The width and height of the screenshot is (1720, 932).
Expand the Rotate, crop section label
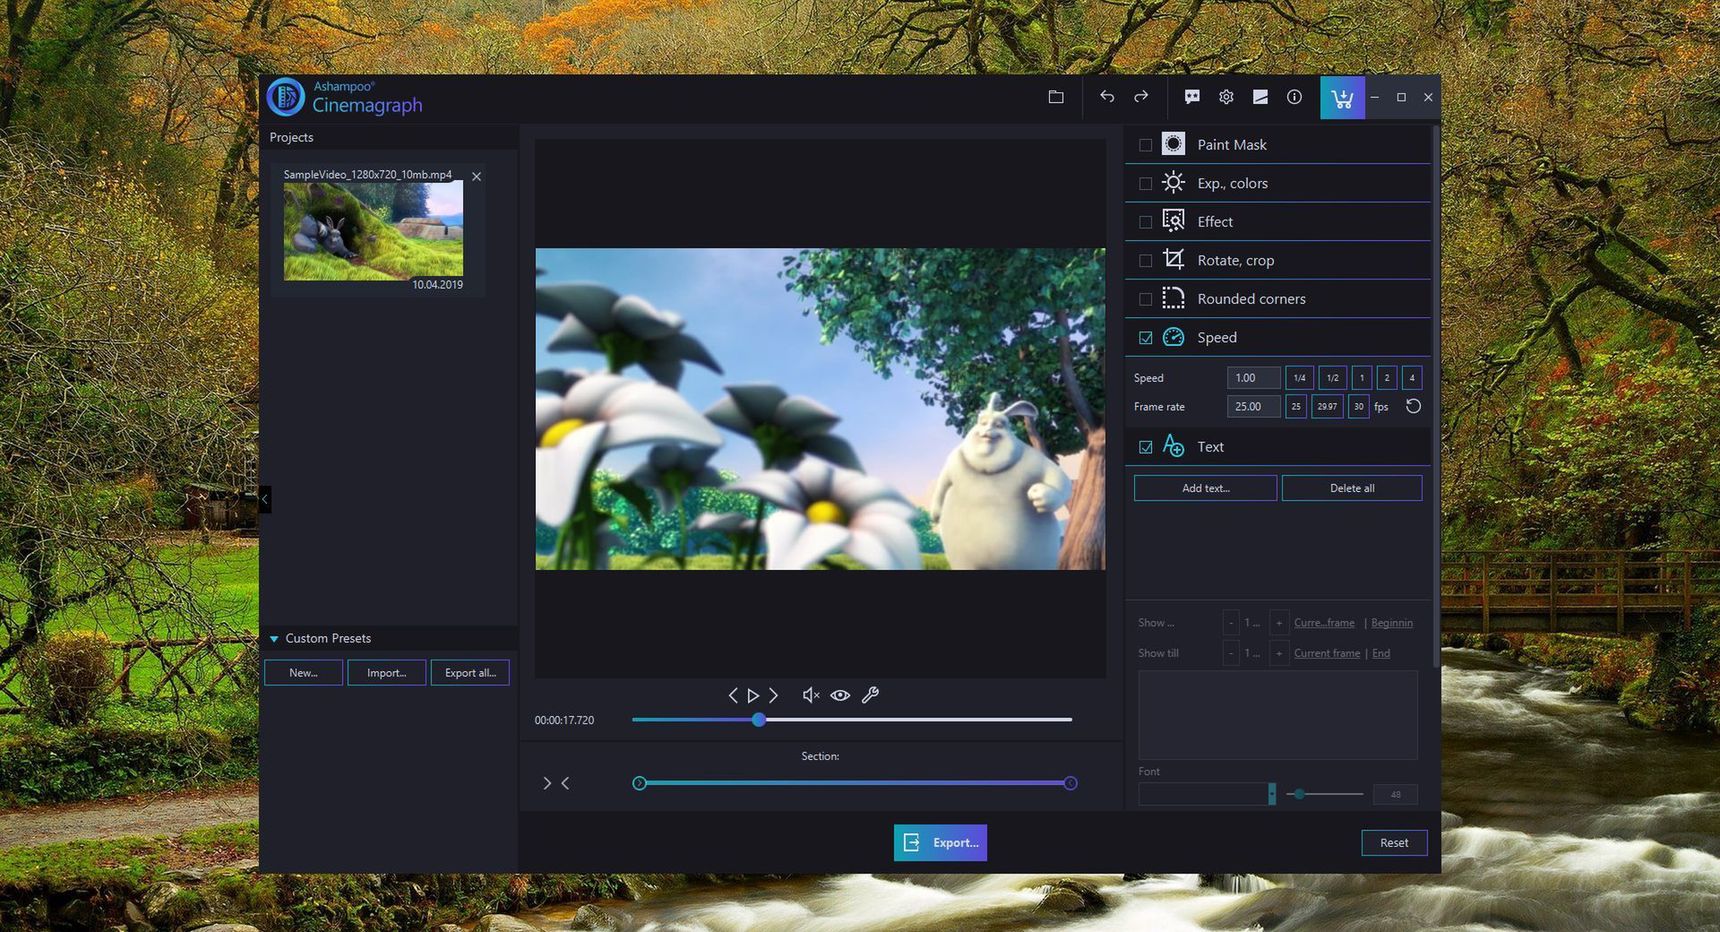(x=1236, y=260)
